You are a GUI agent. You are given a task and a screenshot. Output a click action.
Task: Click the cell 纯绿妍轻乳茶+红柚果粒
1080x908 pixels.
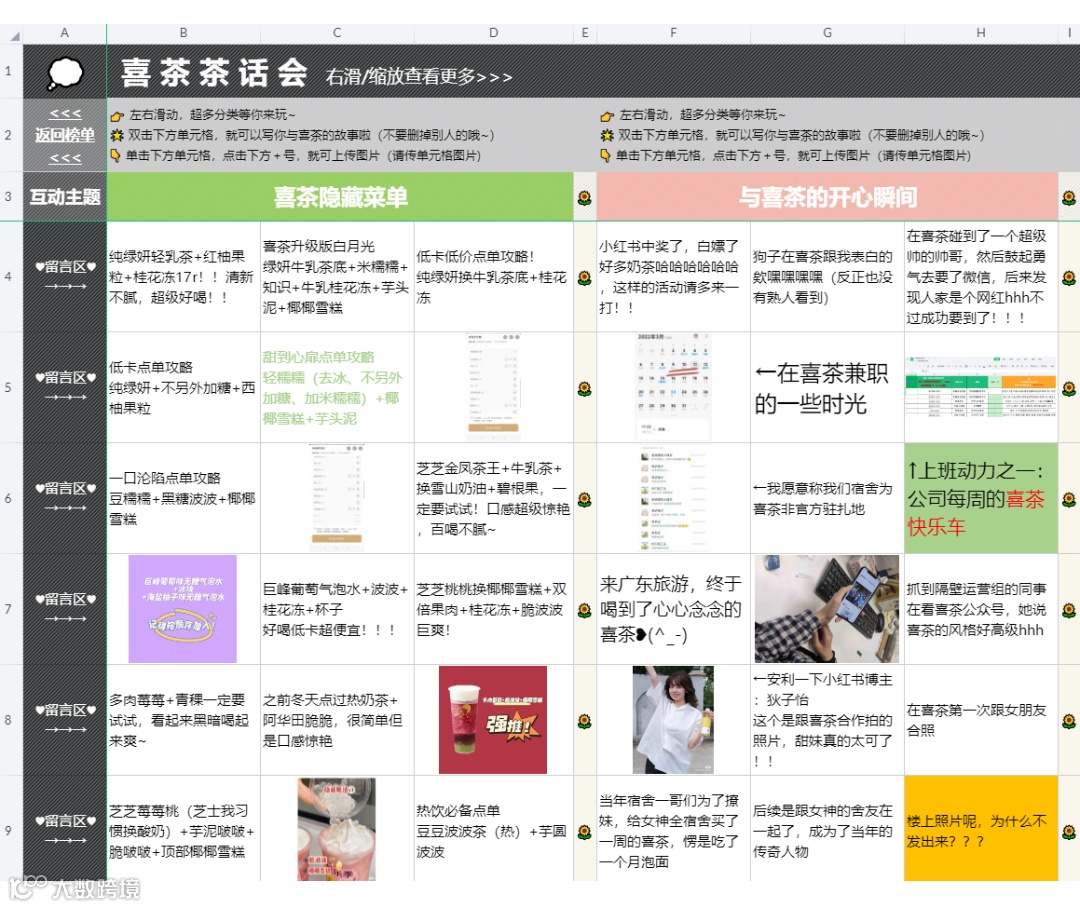(x=184, y=277)
